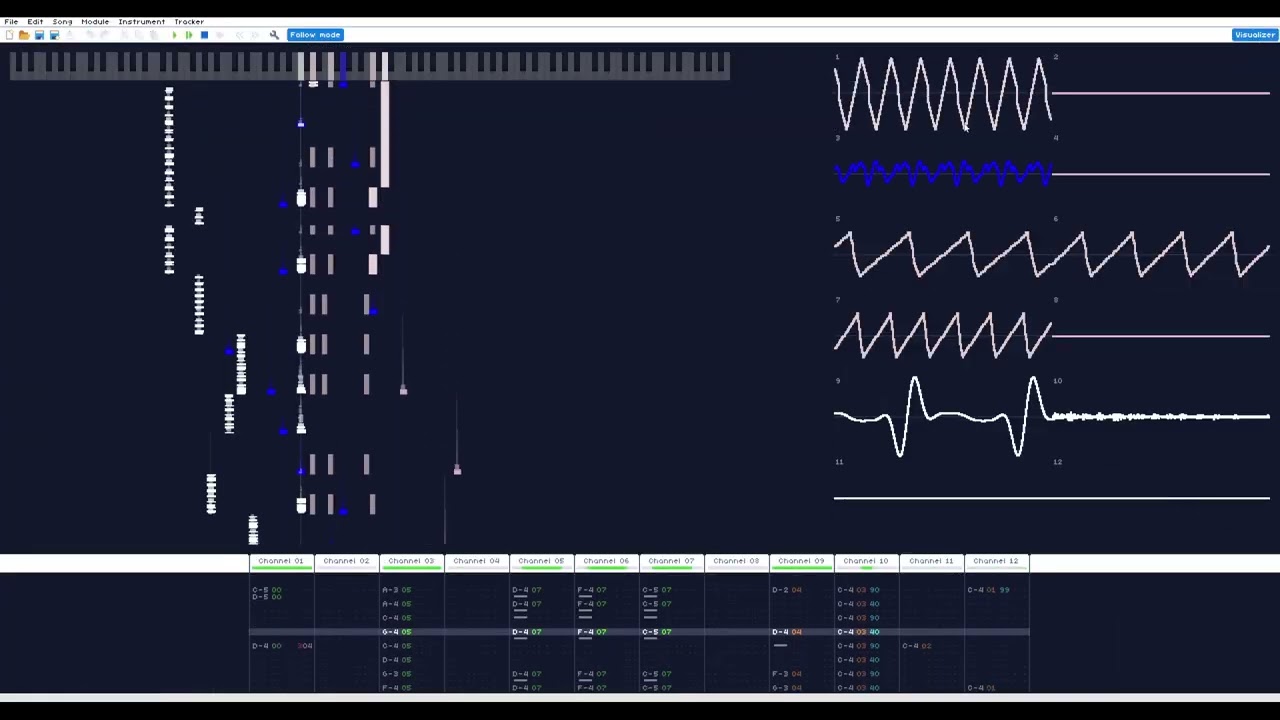
Task: Save the current module
Action: [39, 35]
